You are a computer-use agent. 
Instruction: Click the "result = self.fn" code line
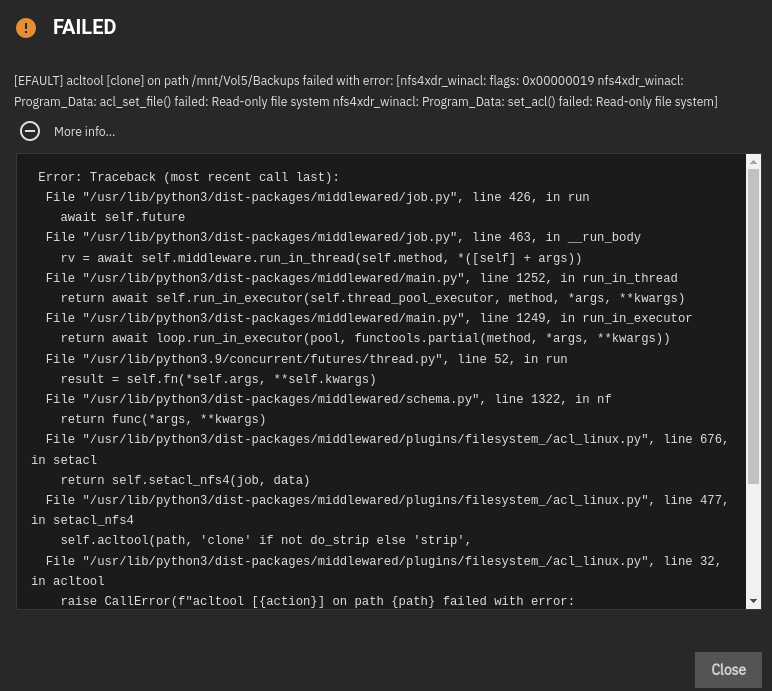click(x=218, y=379)
